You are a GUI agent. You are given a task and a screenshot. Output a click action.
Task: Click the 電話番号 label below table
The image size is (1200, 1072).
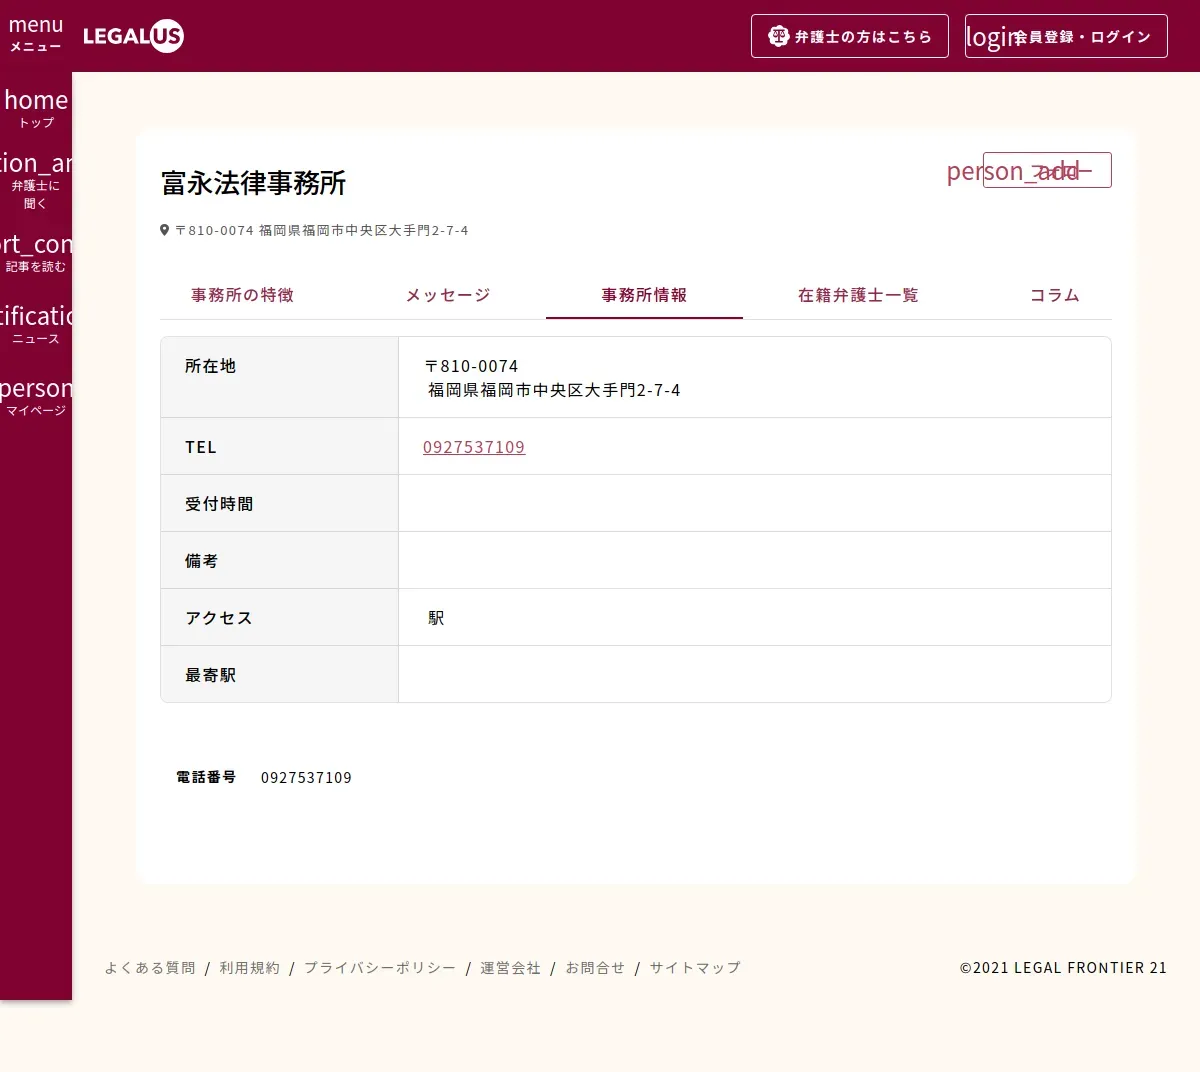(x=206, y=777)
